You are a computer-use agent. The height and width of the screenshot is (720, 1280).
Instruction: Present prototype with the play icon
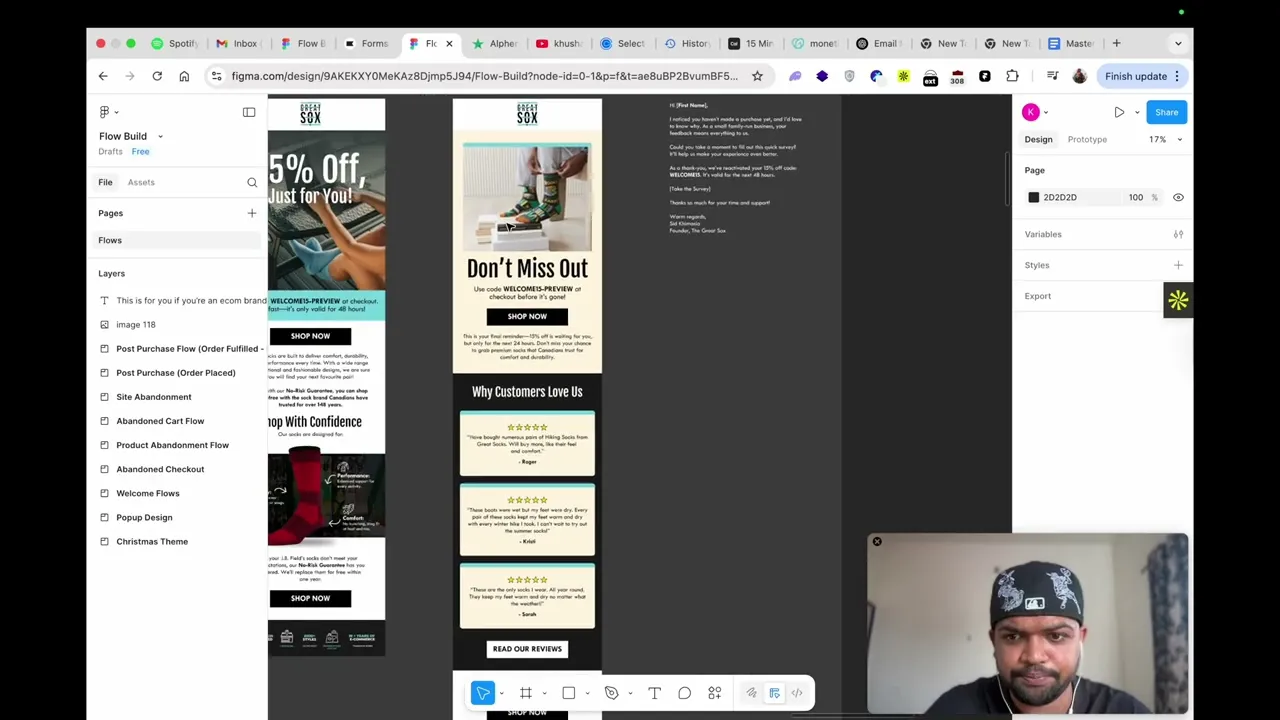(1119, 112)
